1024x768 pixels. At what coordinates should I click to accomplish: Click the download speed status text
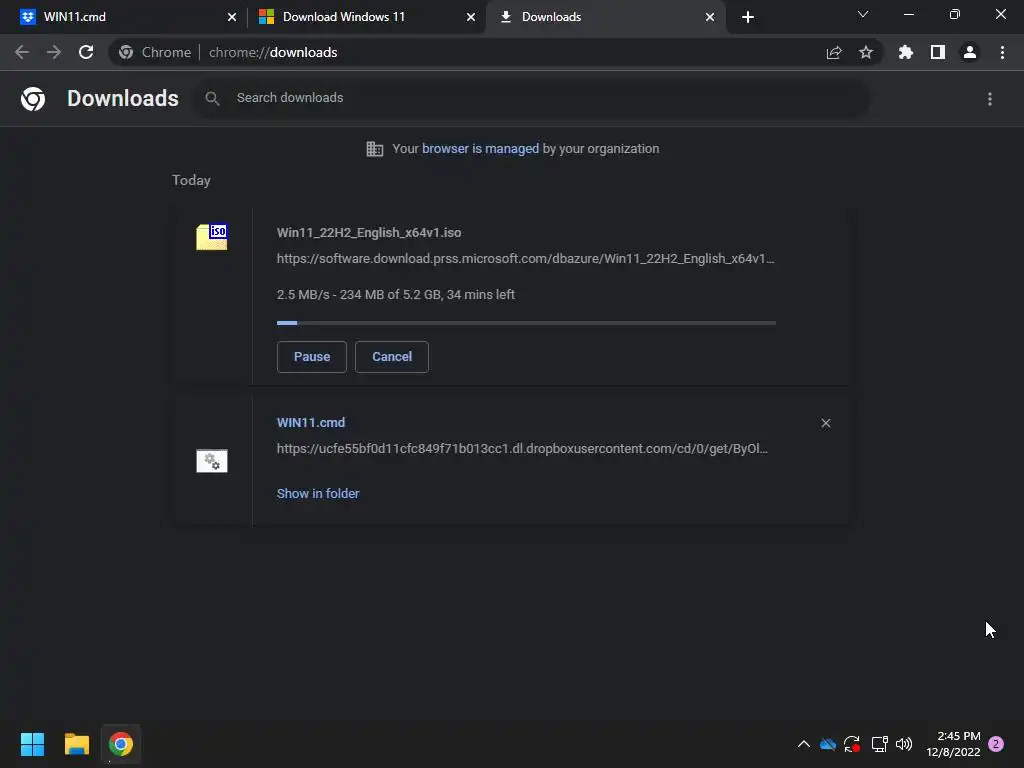coord(396,295)
